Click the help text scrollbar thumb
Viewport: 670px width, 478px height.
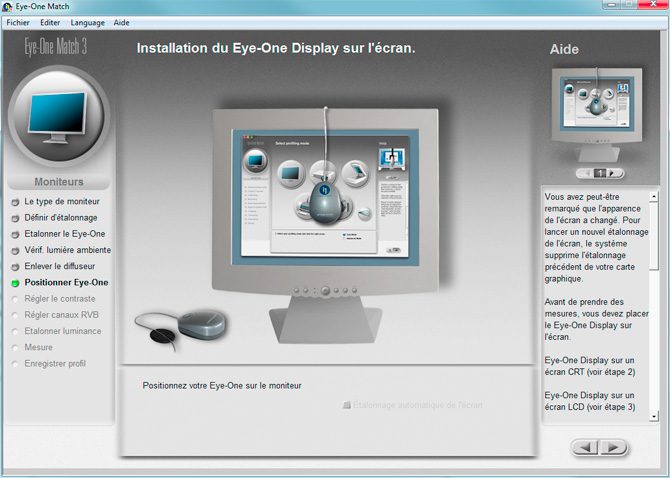click(x=654, y=235)
